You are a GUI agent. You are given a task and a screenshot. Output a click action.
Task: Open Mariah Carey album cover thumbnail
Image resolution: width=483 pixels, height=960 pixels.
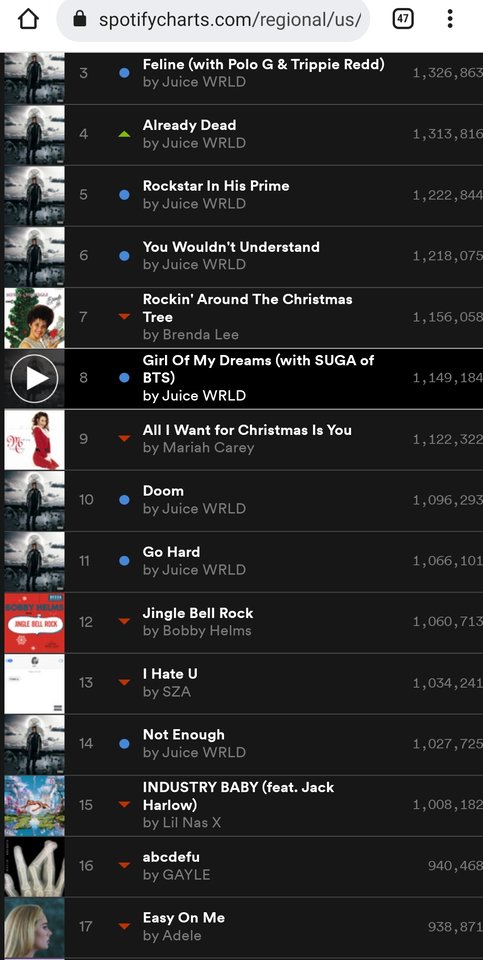tap(34, 440)
